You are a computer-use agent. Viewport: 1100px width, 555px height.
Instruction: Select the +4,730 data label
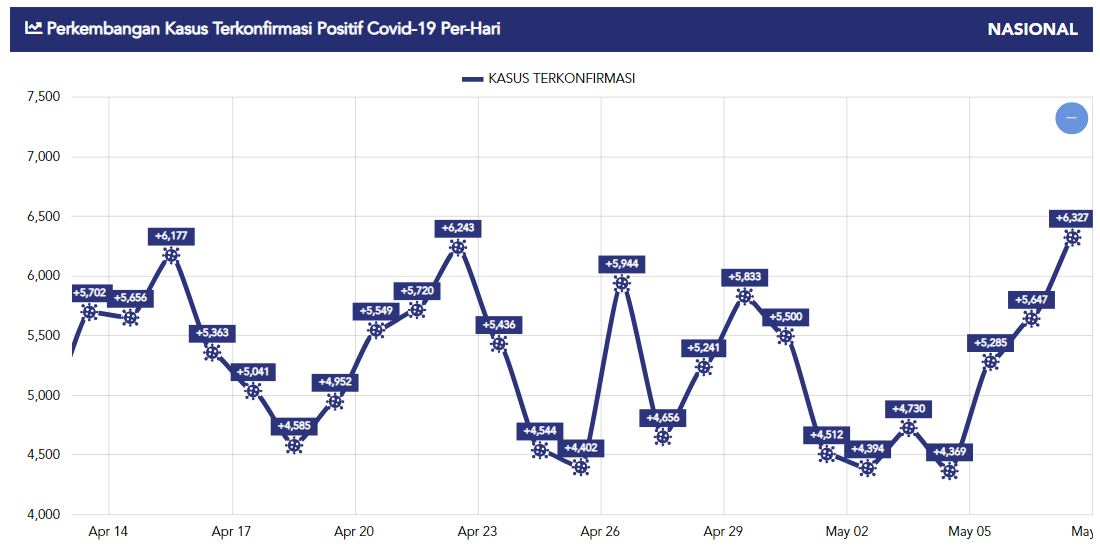908,409
